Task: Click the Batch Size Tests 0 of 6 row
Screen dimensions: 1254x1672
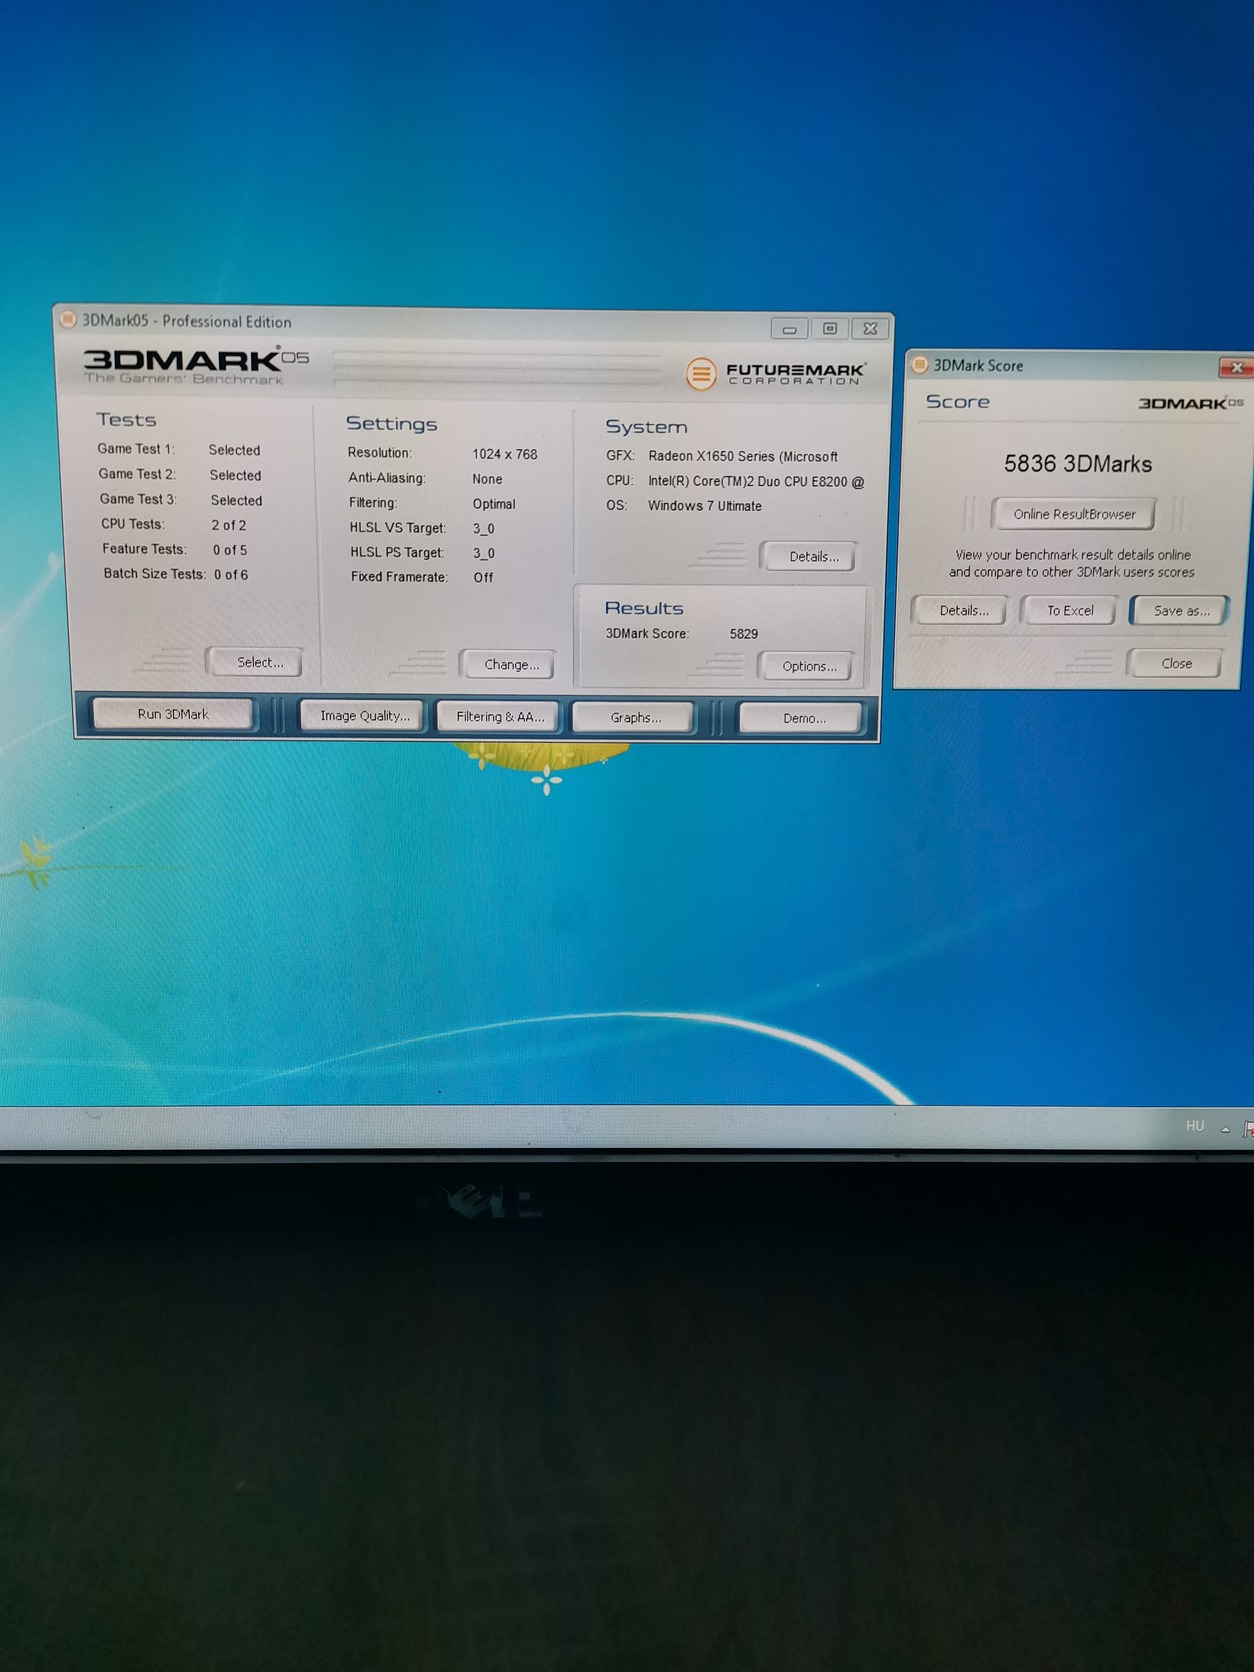Action: tap(176, 574)
